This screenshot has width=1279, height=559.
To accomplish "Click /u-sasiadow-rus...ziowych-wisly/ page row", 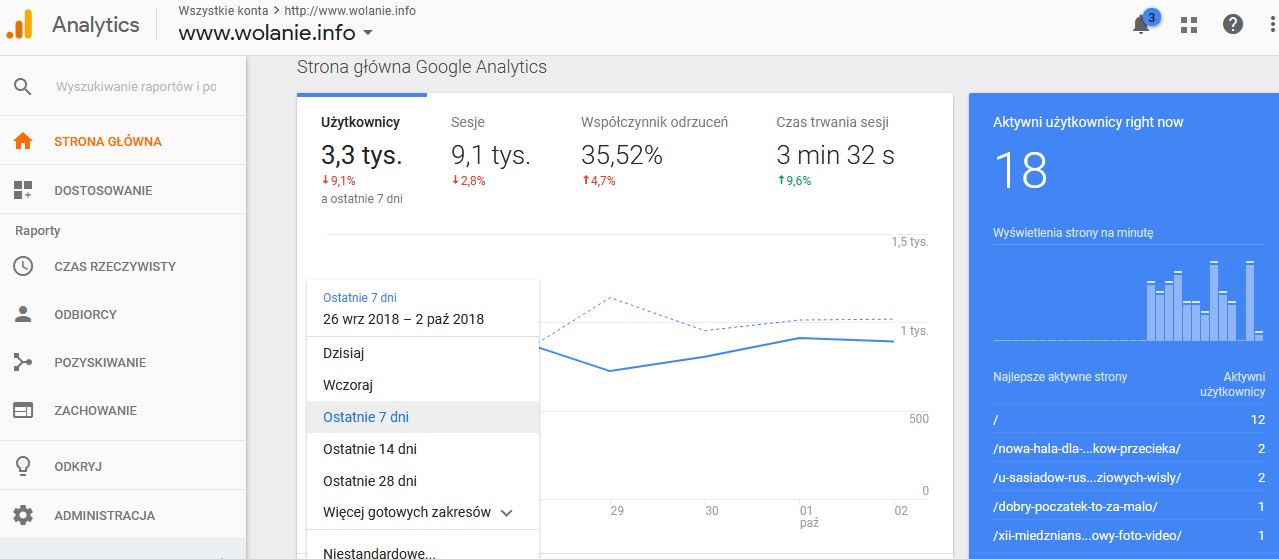I will [1129, 477].
